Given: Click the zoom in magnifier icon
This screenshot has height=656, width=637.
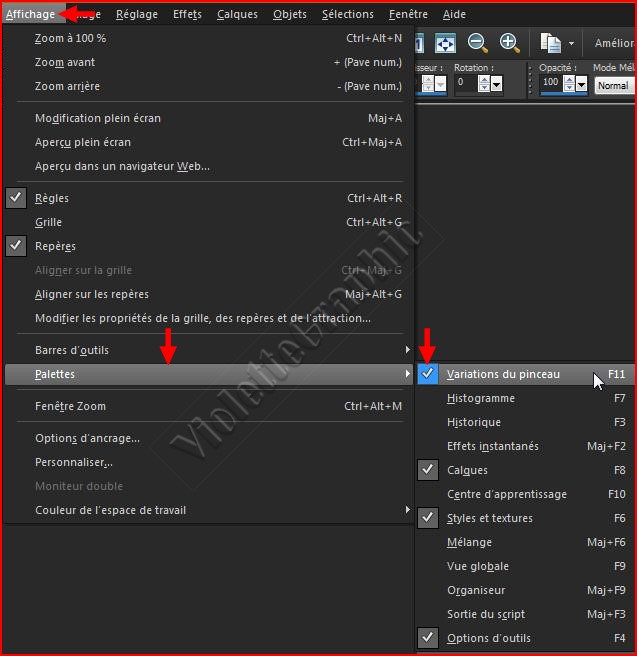Looking at the screenshot, I should (x=509, y=42).
